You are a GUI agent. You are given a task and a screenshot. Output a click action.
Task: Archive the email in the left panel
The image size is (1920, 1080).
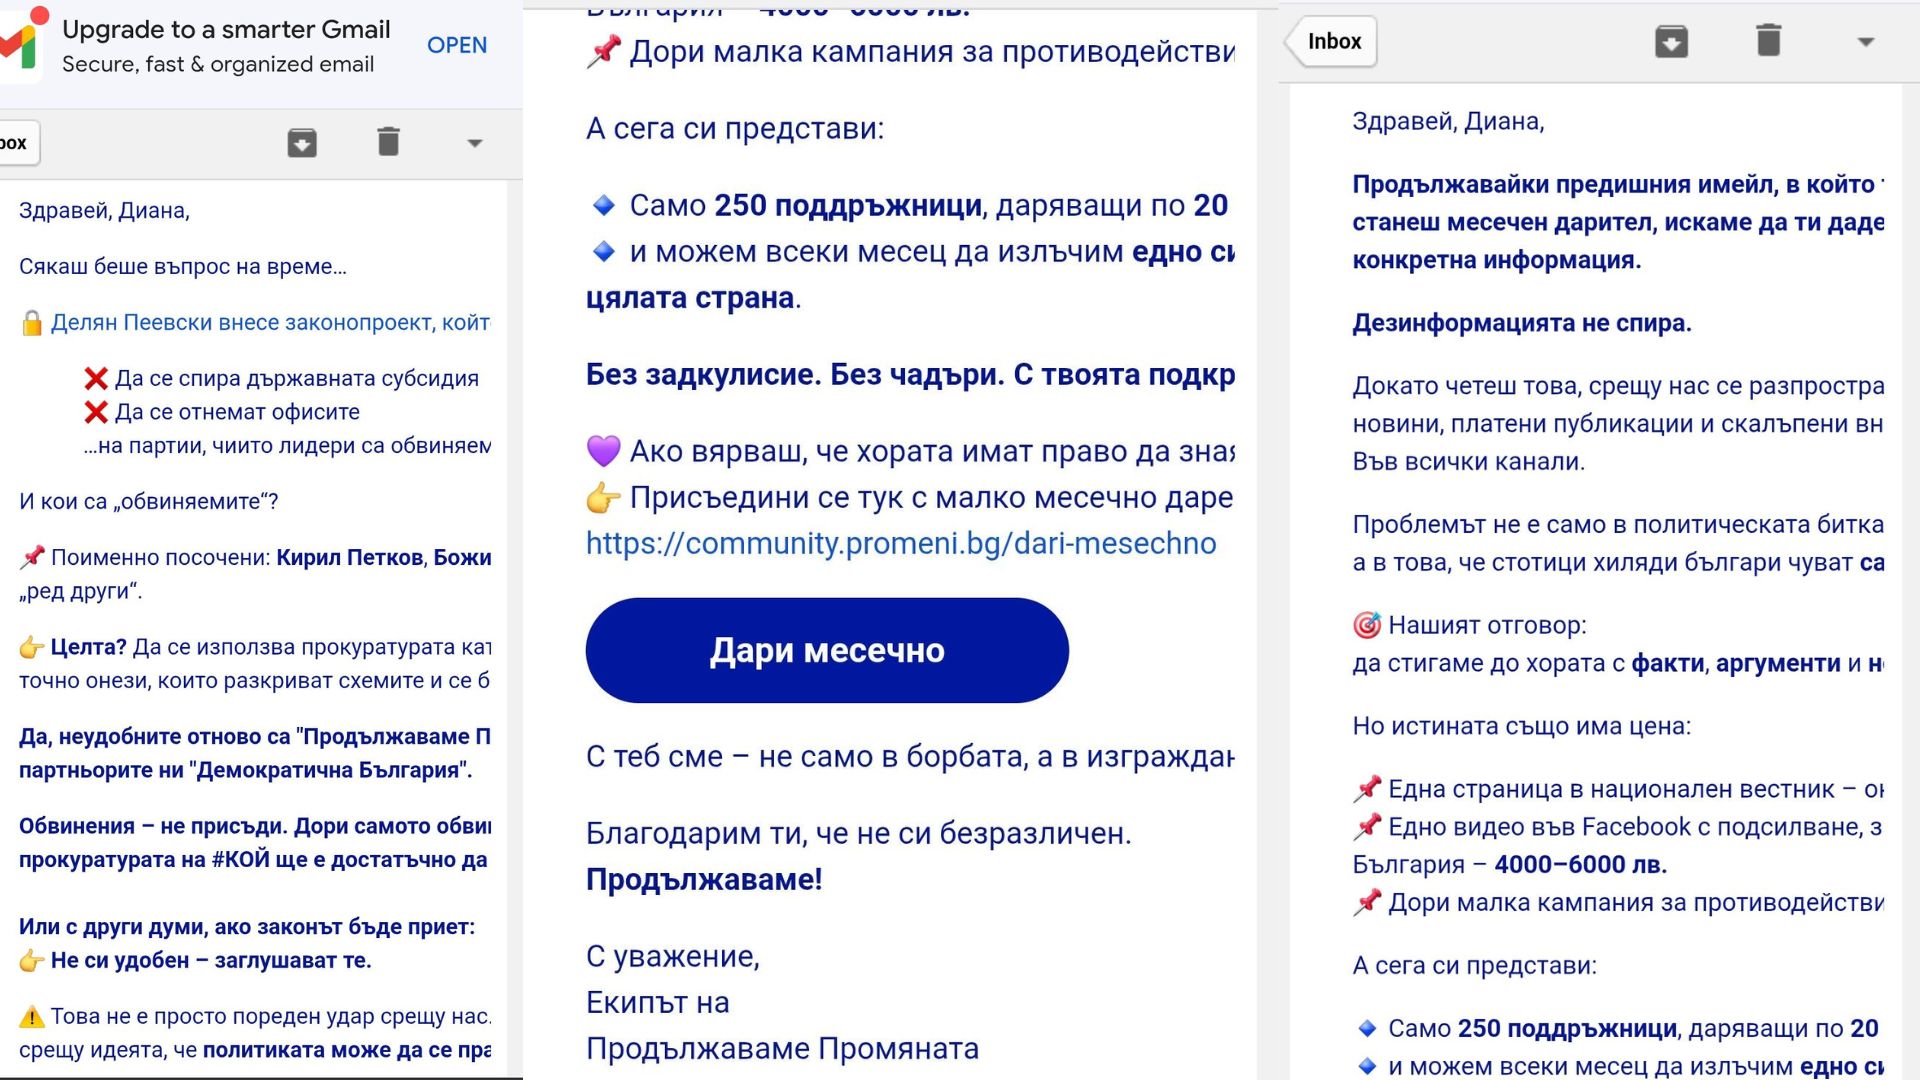pyautogui.click(x=302, y=143)
